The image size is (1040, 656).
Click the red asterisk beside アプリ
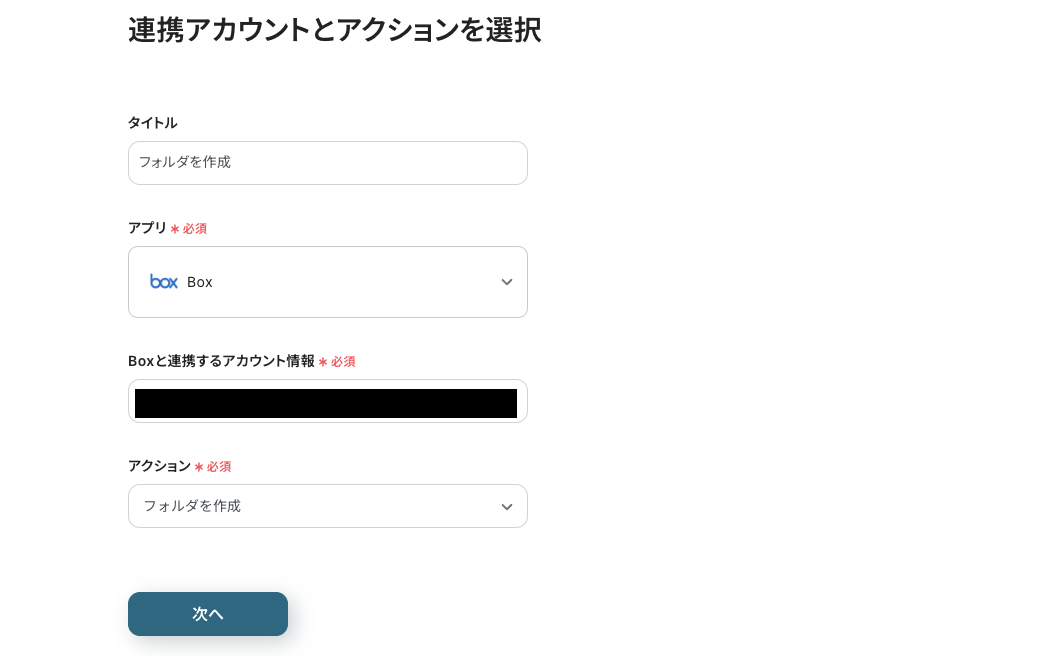tap(175, 229)
